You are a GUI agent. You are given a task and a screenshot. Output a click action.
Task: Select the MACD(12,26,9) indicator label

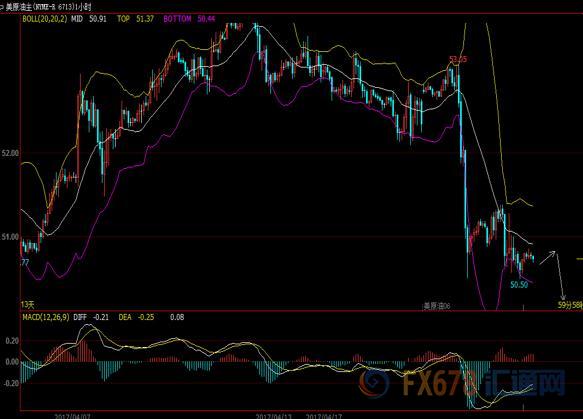coord(45,317)
